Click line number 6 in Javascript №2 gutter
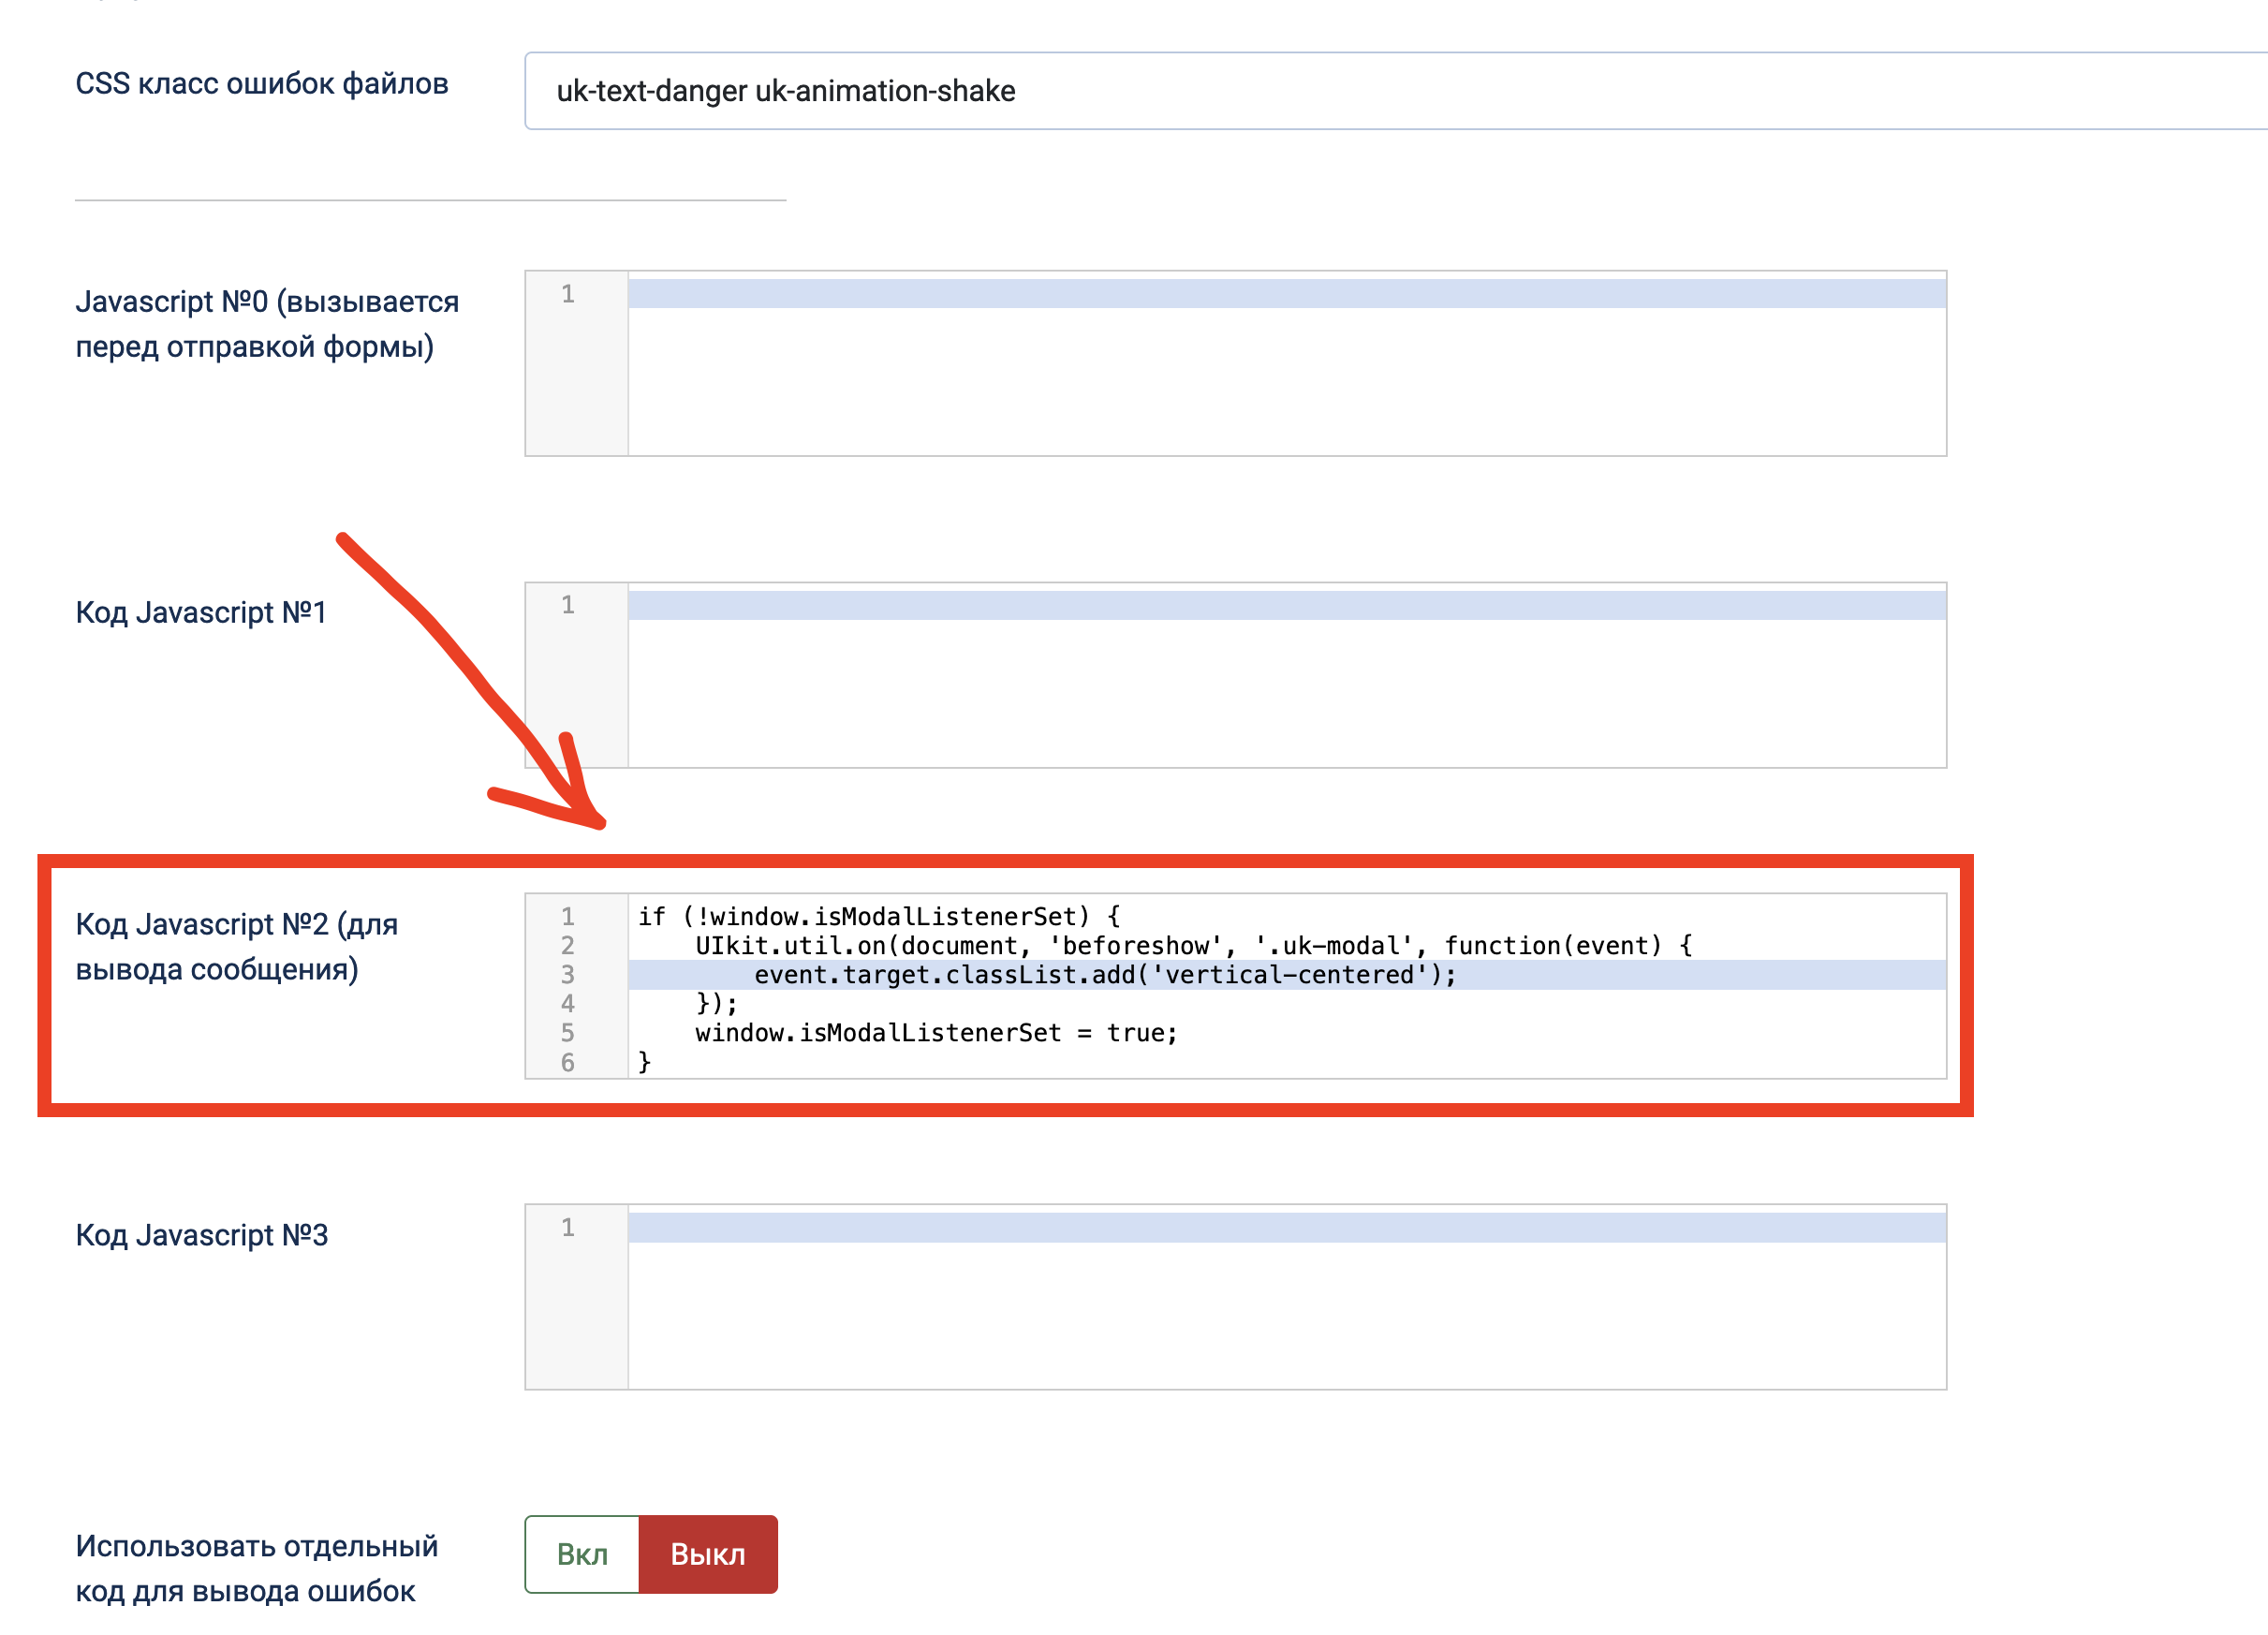2268x1635 pixels. coord(568,1062)
